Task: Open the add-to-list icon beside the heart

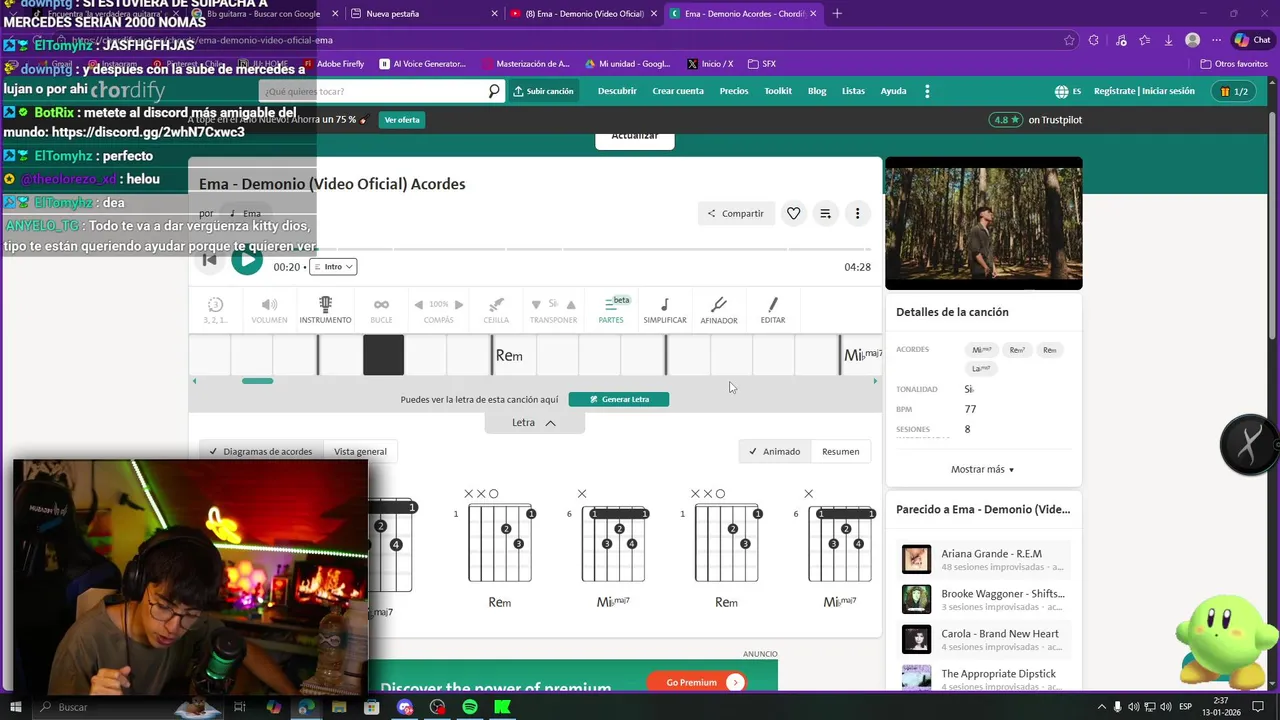Action: (x=825, y=213)
